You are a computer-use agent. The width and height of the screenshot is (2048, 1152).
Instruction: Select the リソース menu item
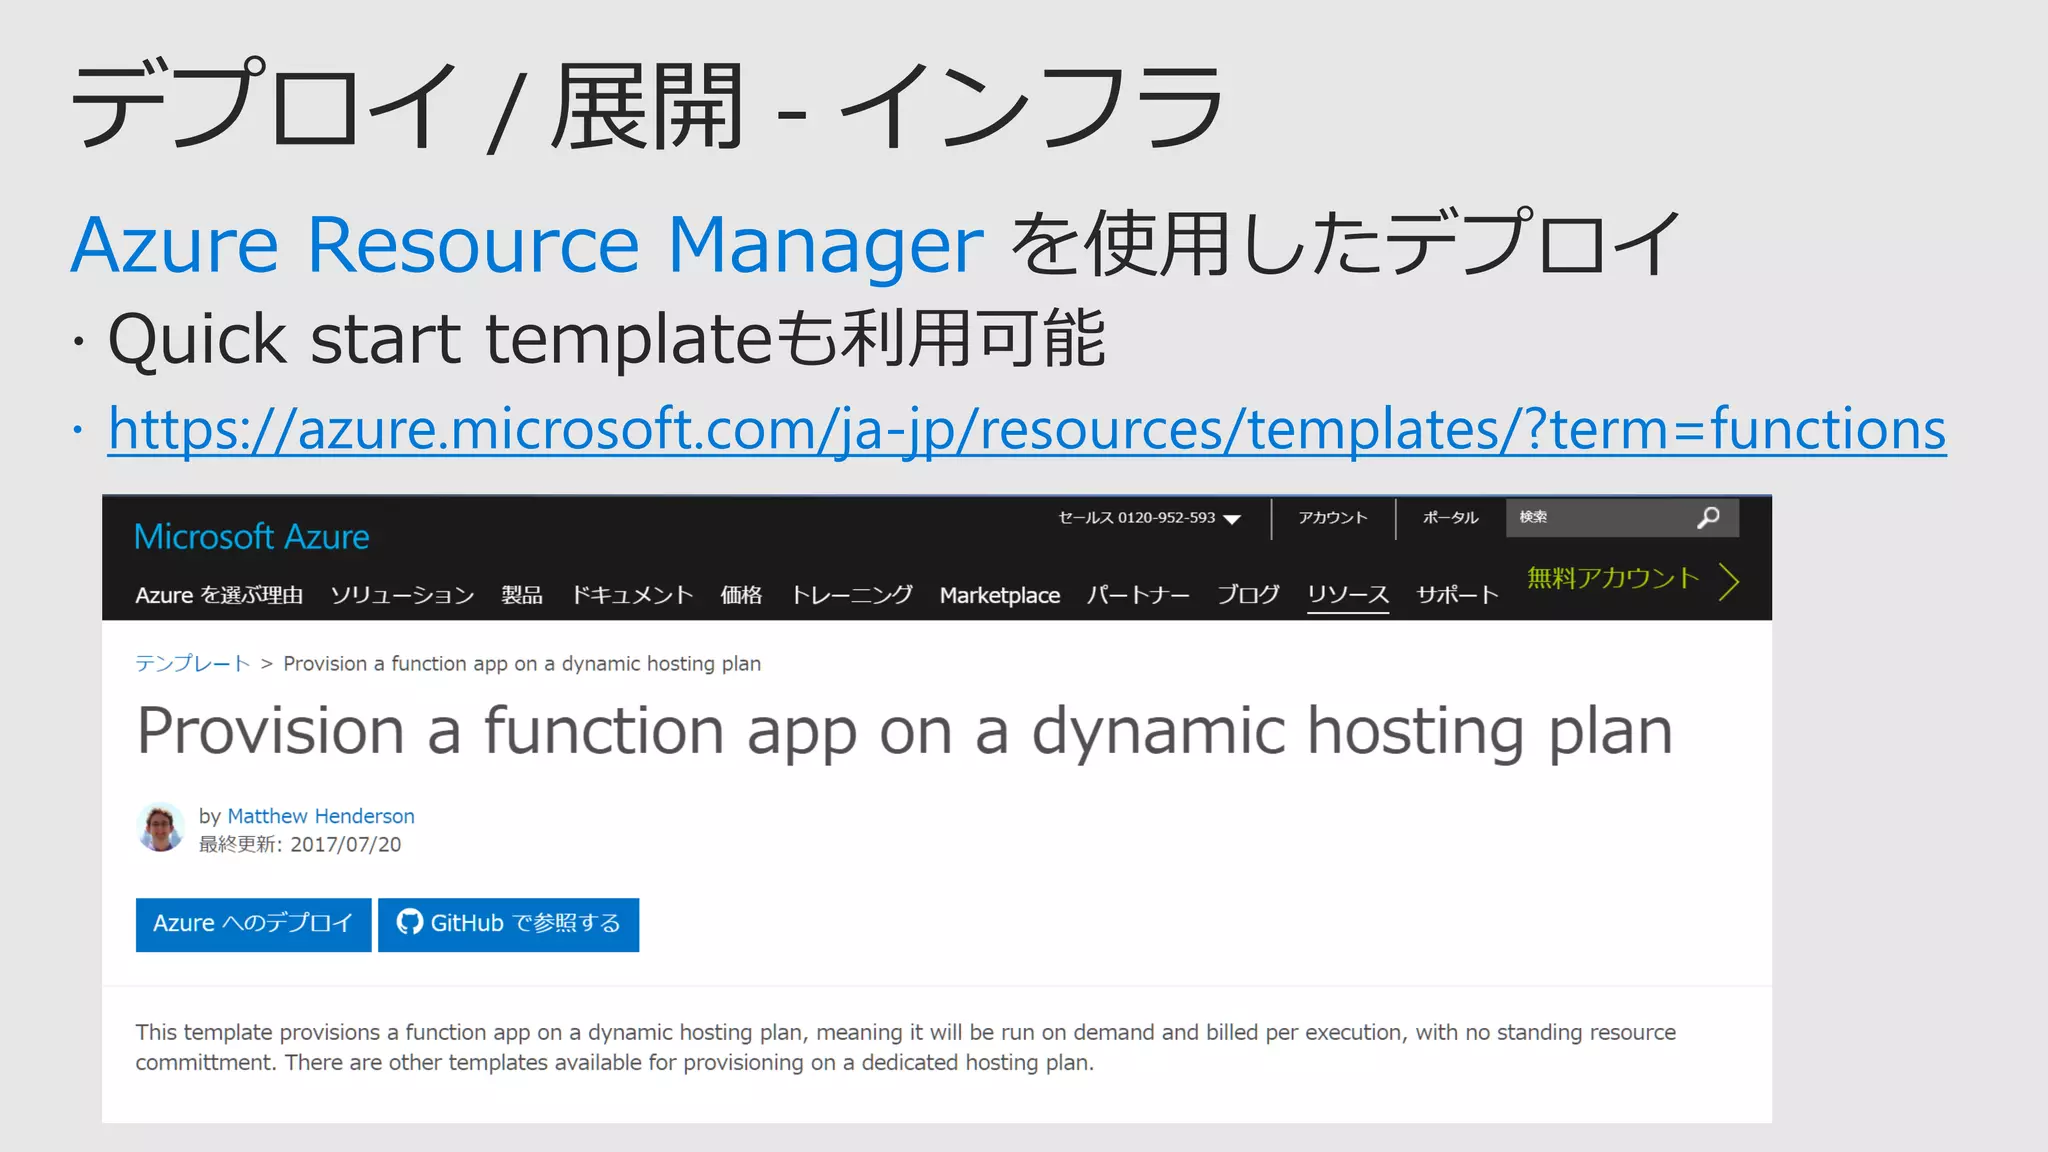point(1348,595)
